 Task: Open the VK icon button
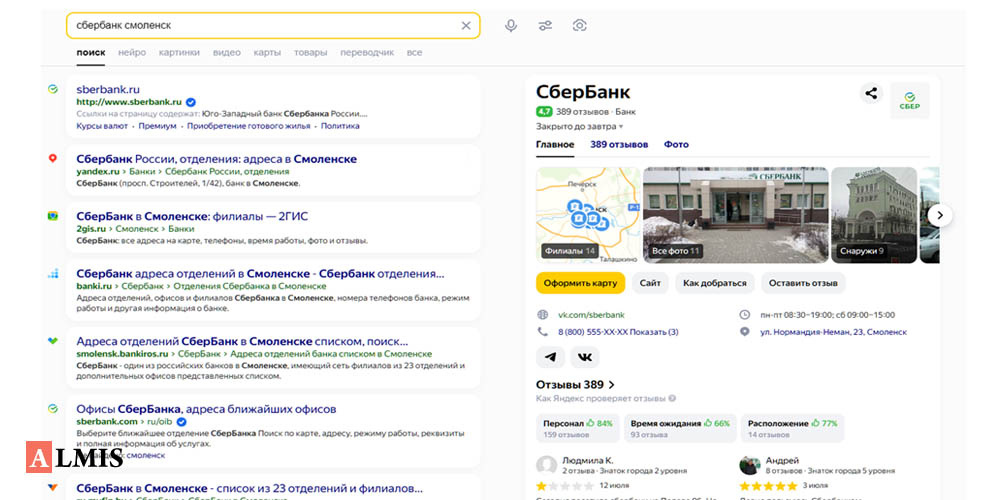coord(585,357)
